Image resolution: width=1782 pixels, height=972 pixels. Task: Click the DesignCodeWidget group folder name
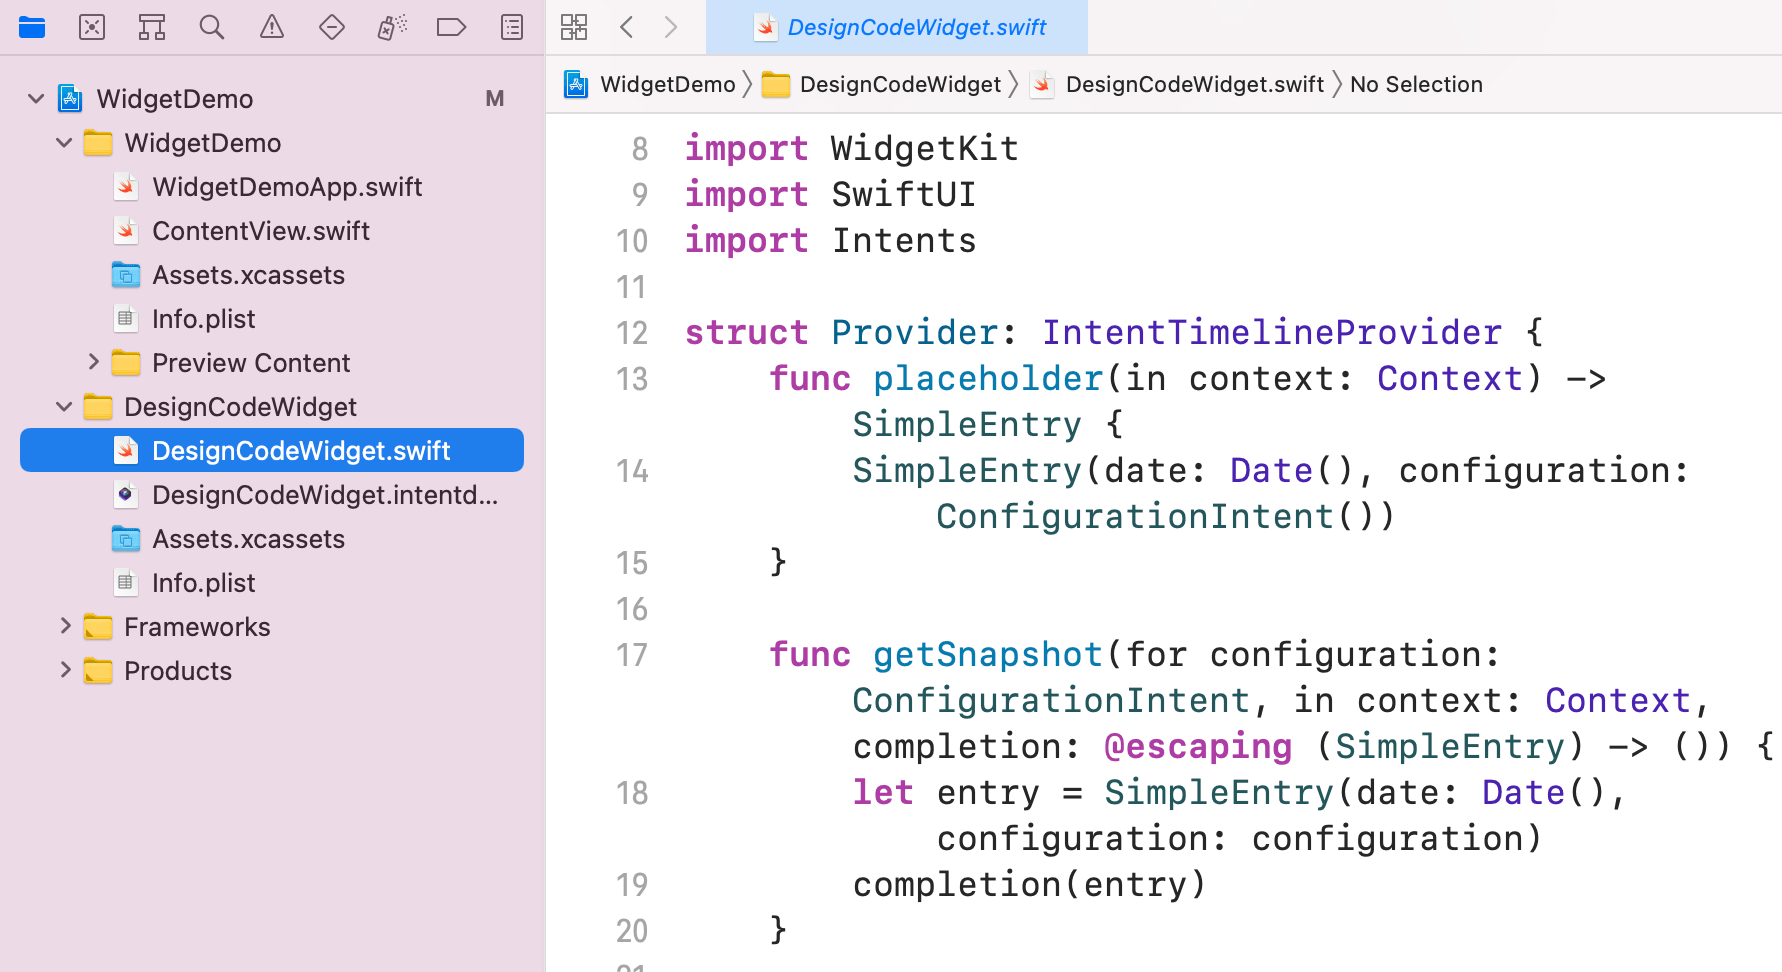(x=240, y=407)
